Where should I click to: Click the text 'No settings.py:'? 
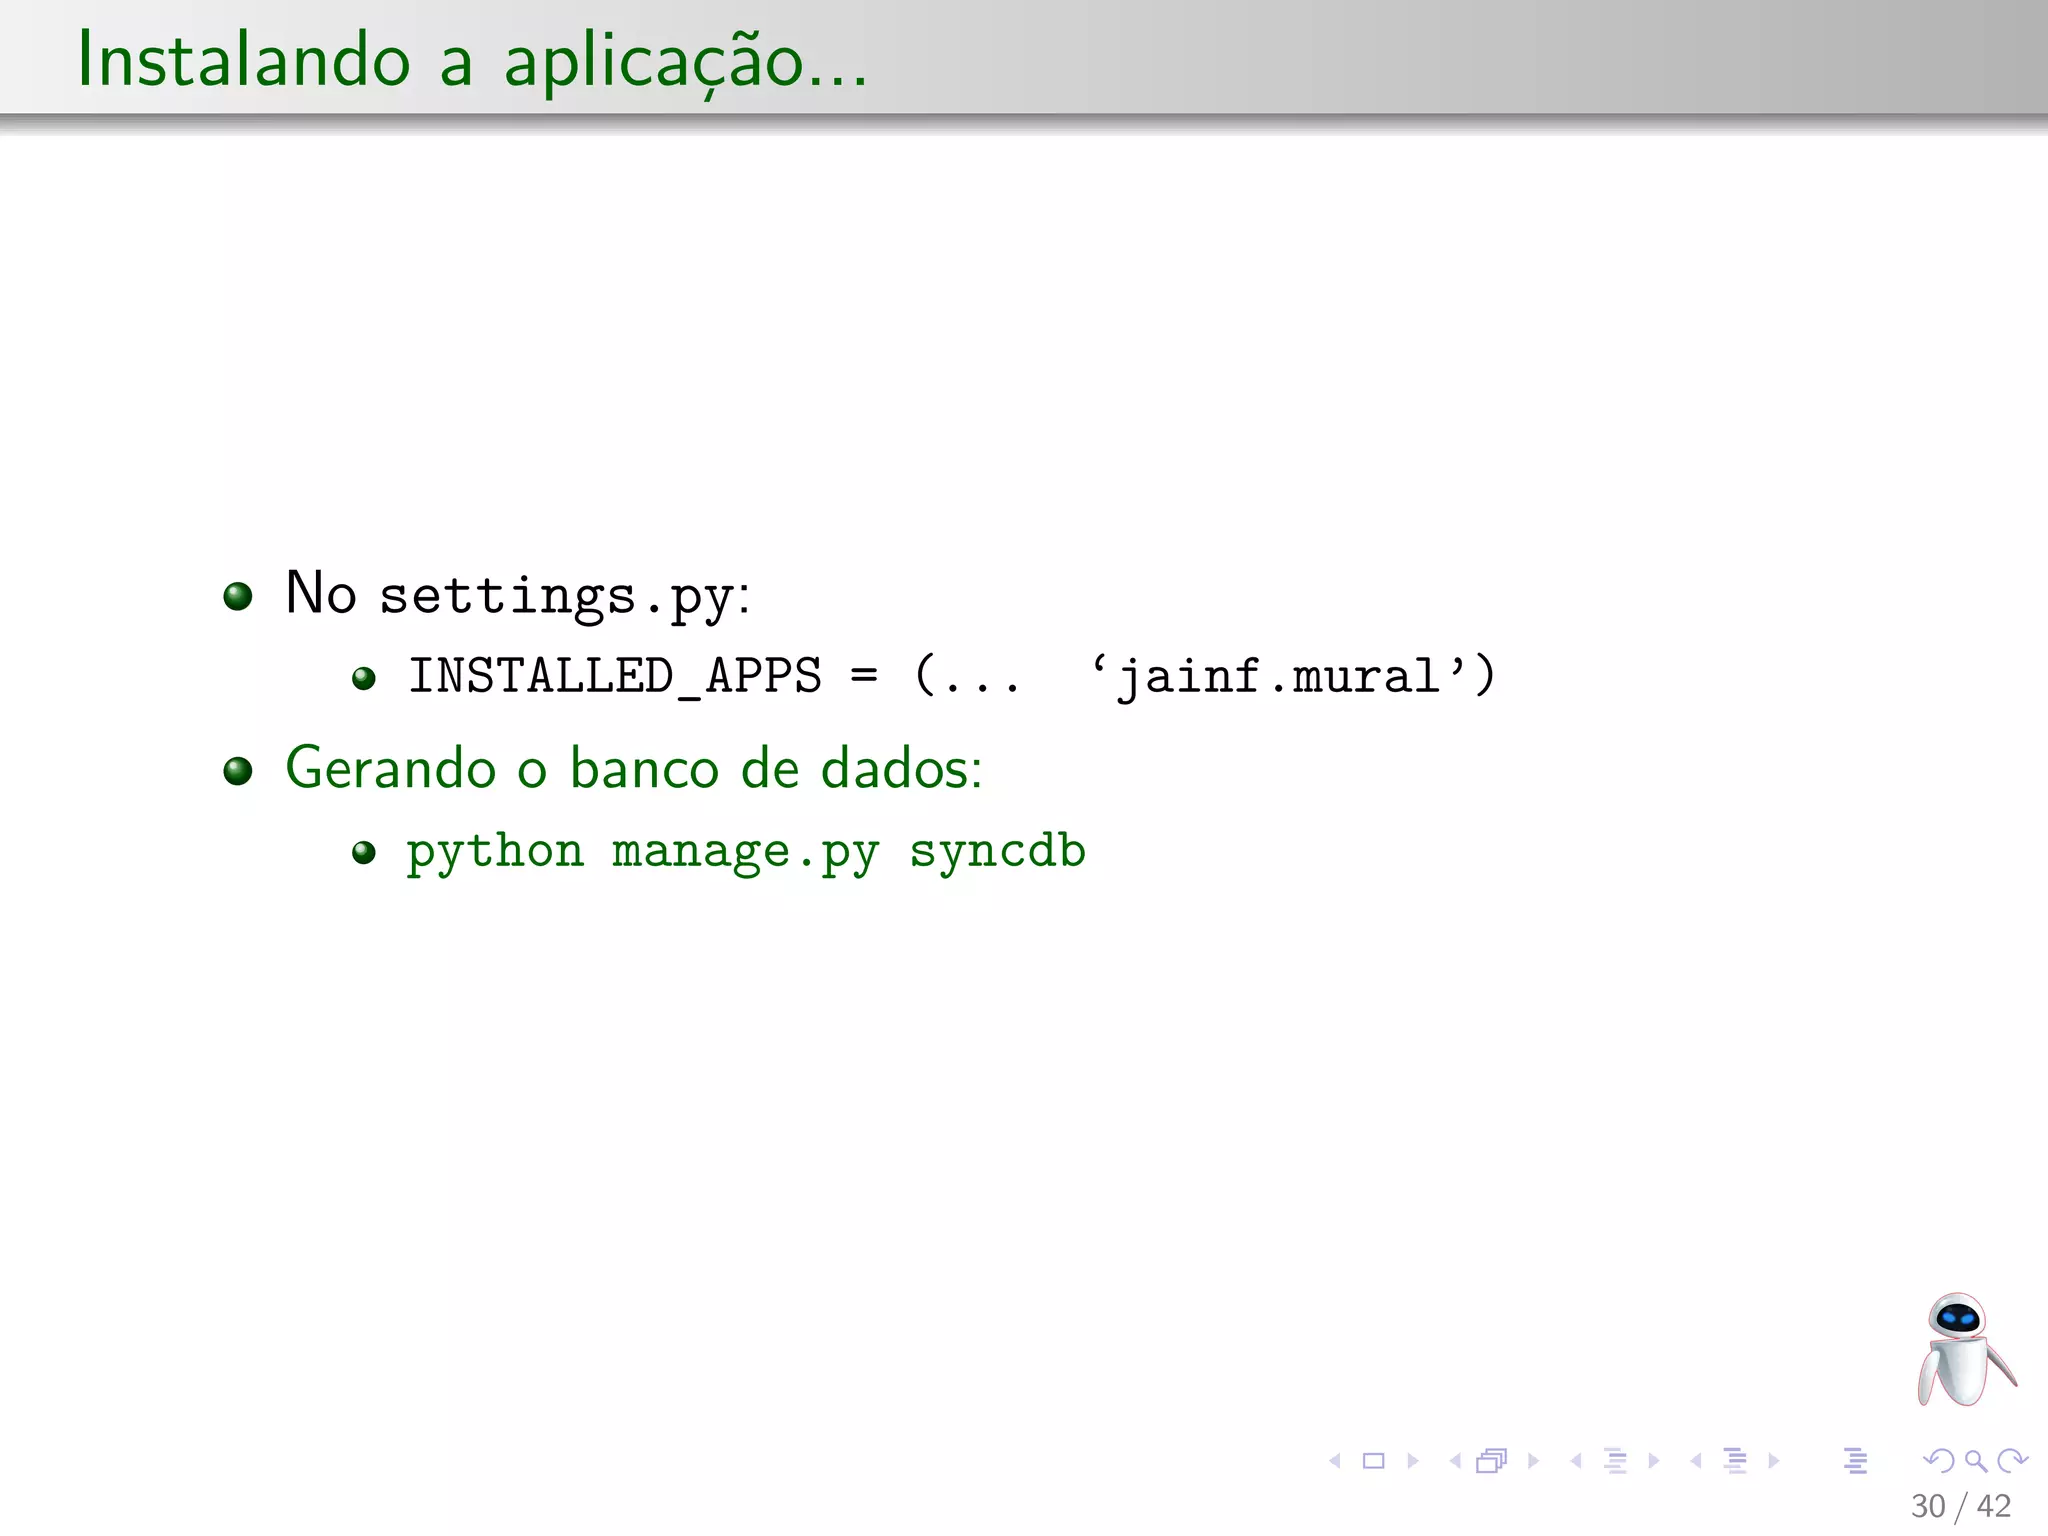coord(518,594)
